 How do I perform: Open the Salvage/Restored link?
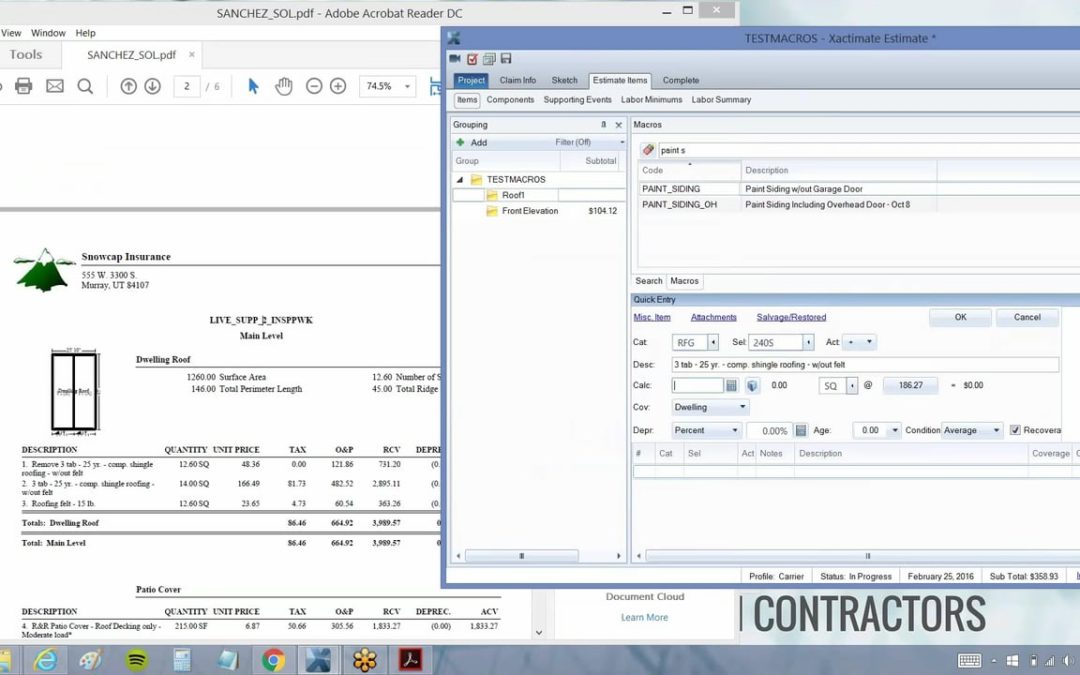791,318
